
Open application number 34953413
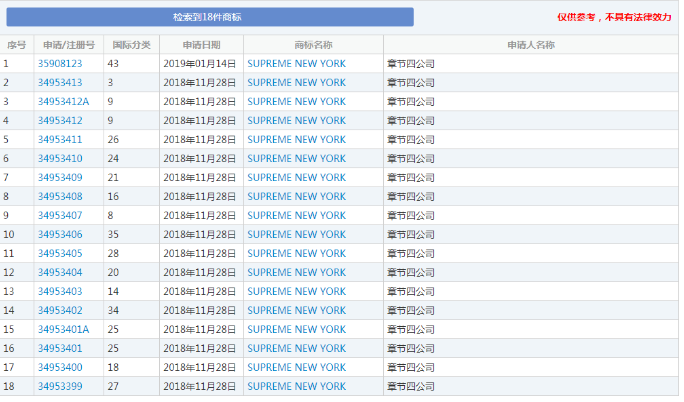pos(60,82)
